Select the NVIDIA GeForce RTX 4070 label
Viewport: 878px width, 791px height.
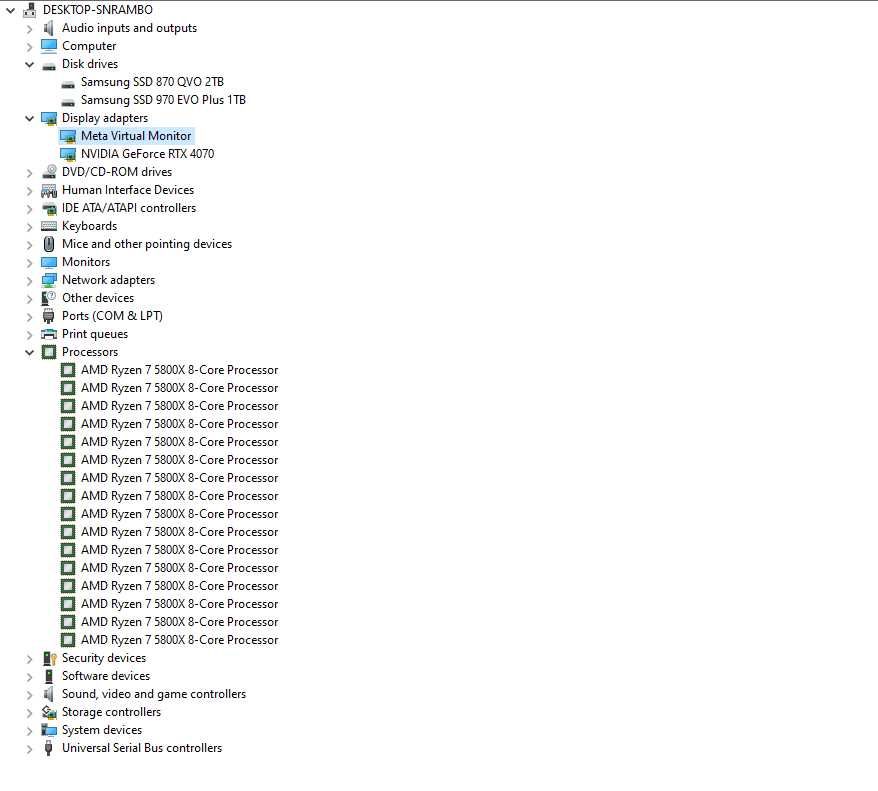click(148, 154)
